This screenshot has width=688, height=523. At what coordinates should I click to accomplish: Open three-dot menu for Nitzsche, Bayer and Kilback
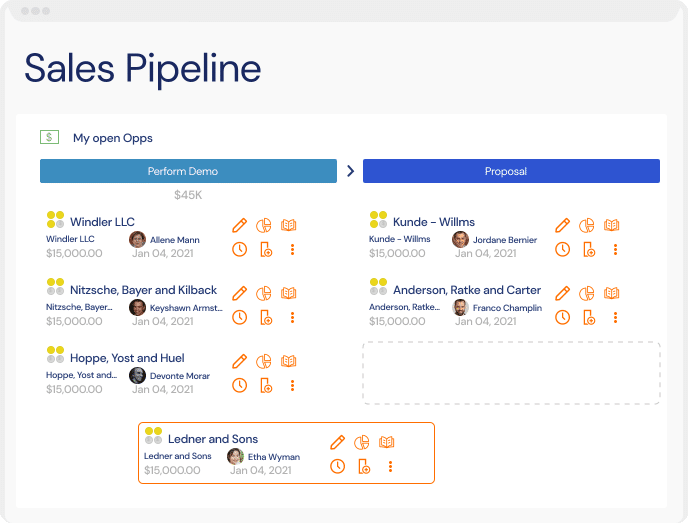tap(292, 317)
